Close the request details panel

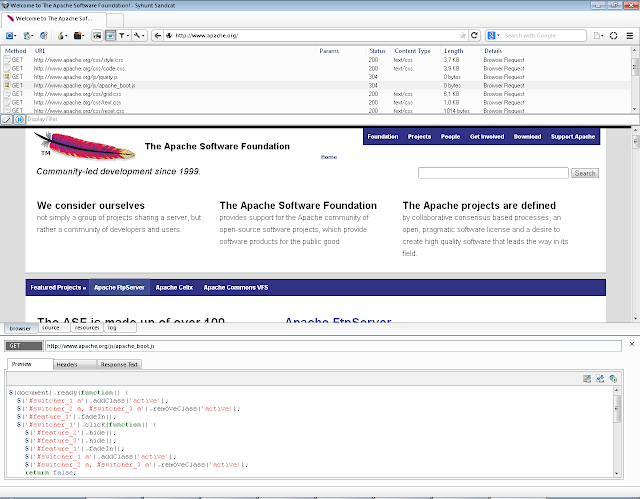[632, 344]
